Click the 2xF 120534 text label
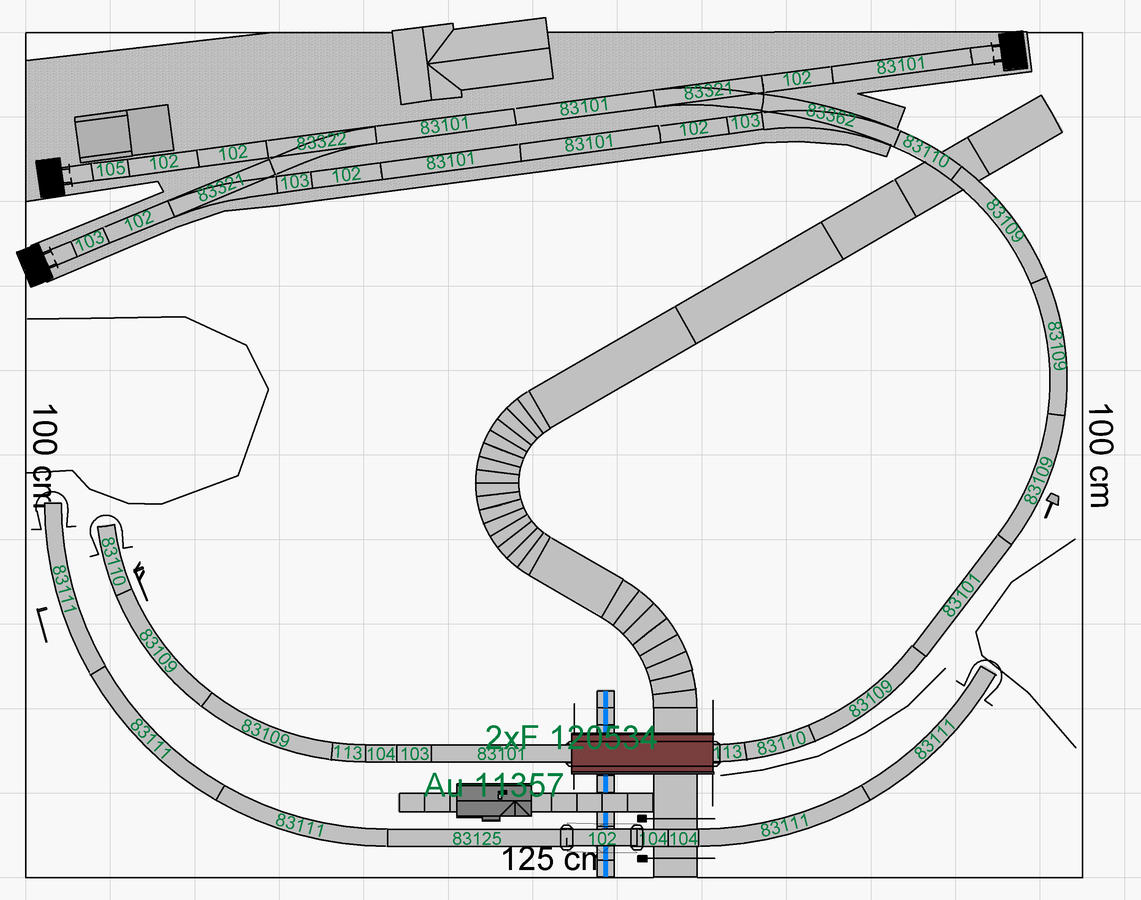1141x900 pixels. pyautogui.click(x=570, y=739)
